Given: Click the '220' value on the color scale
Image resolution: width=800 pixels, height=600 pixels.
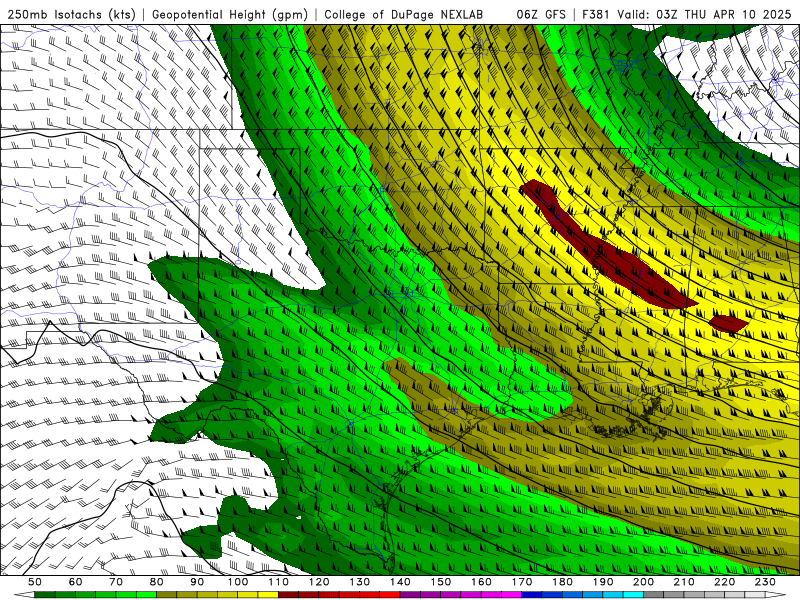Looking at the screenshot, I should [724, 582].
